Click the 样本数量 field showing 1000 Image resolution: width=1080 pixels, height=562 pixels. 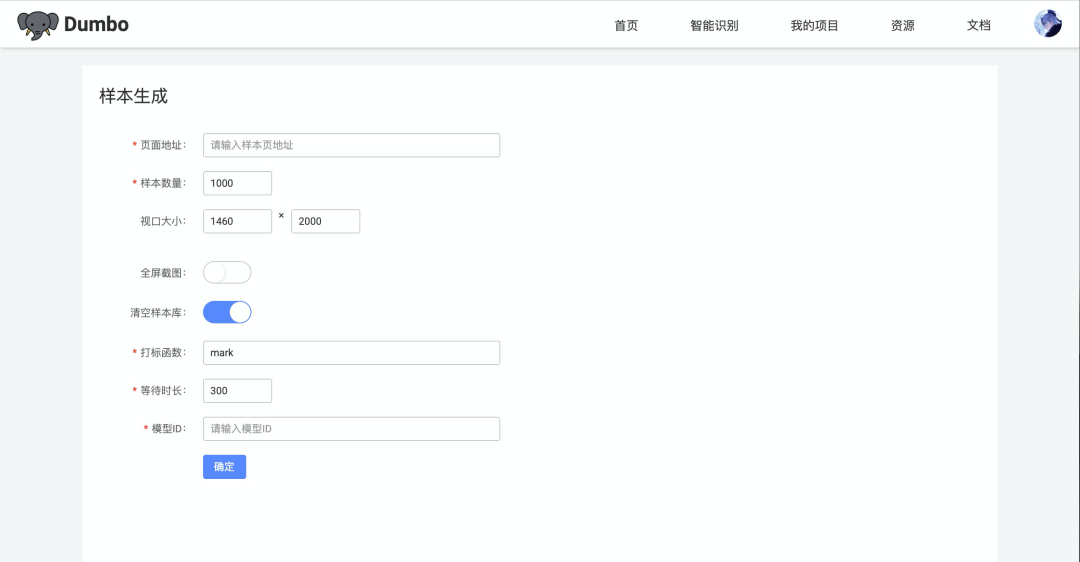237,183
